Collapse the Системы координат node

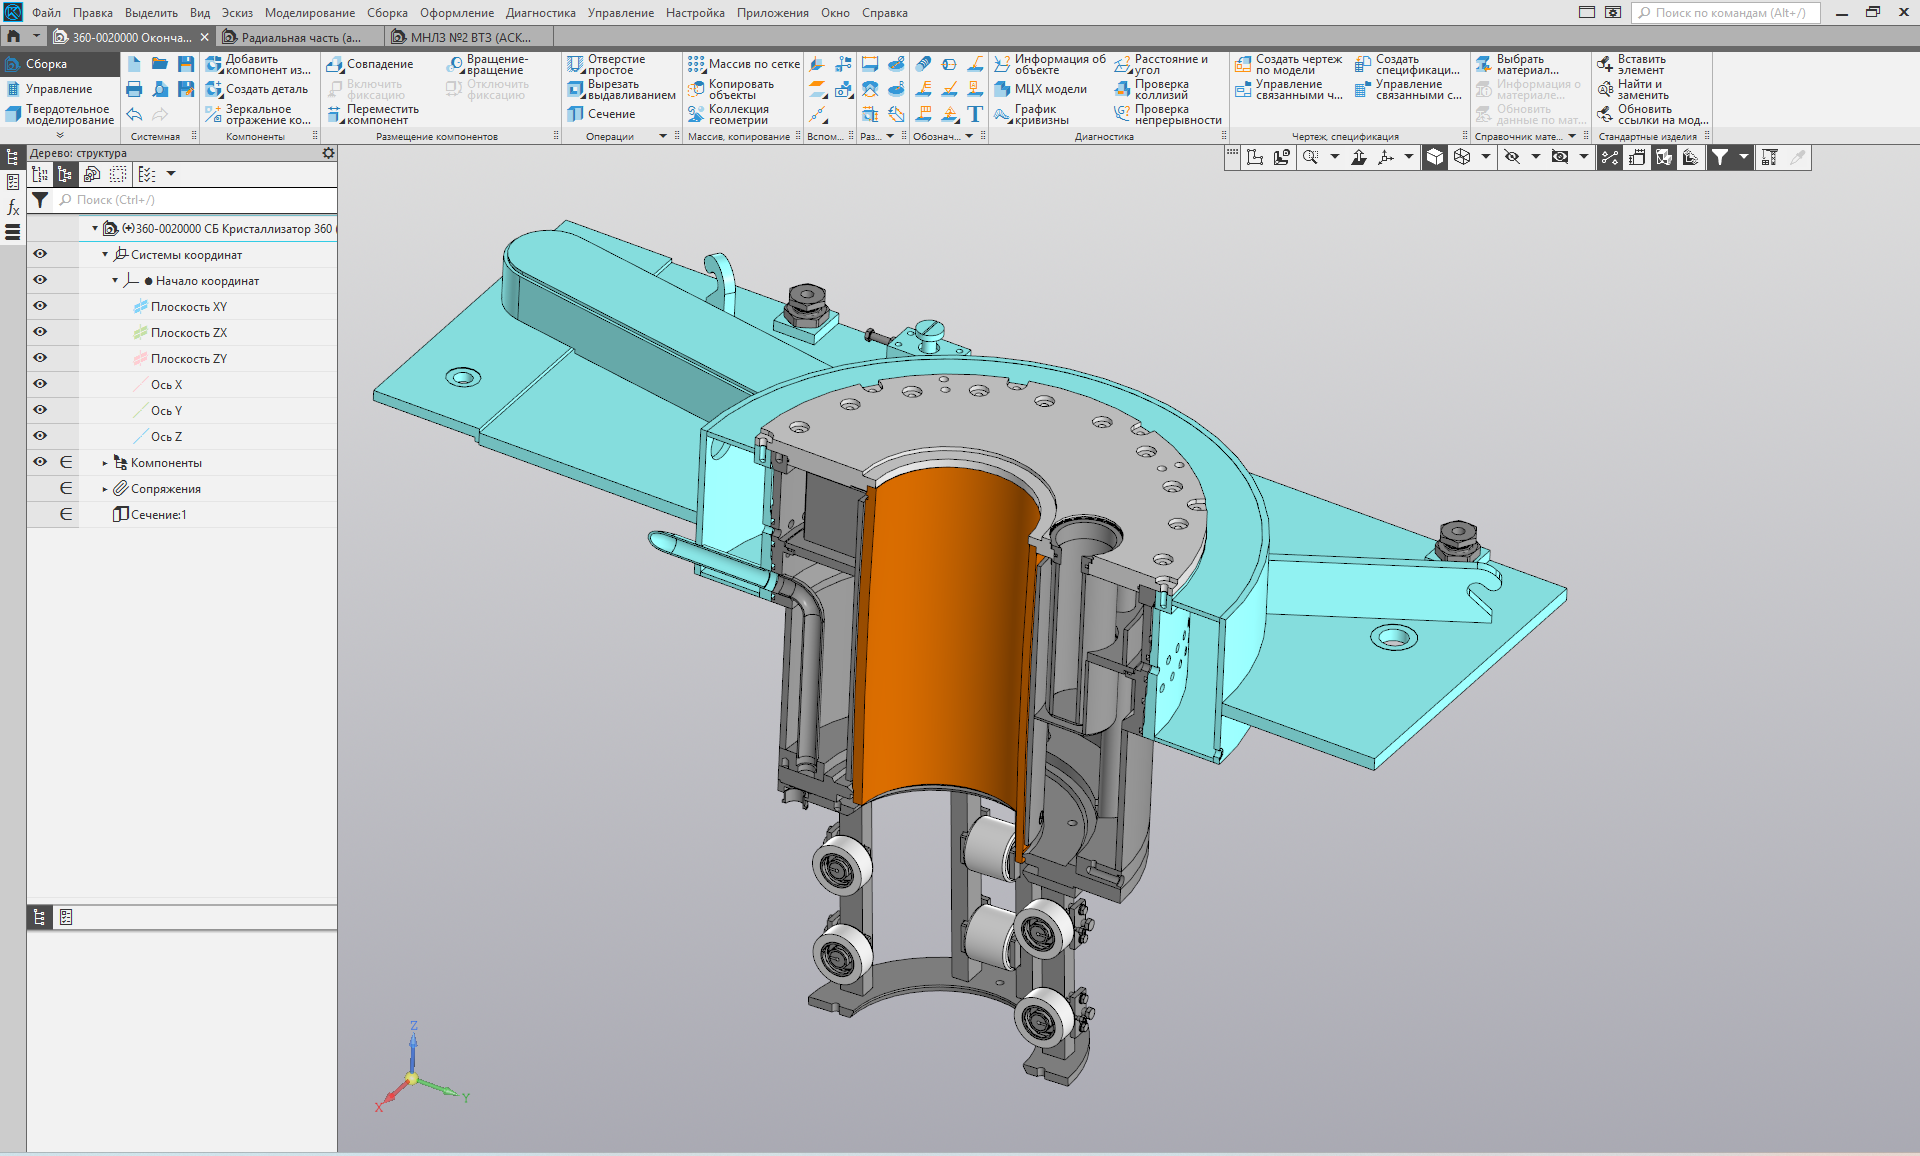(105, 255)
